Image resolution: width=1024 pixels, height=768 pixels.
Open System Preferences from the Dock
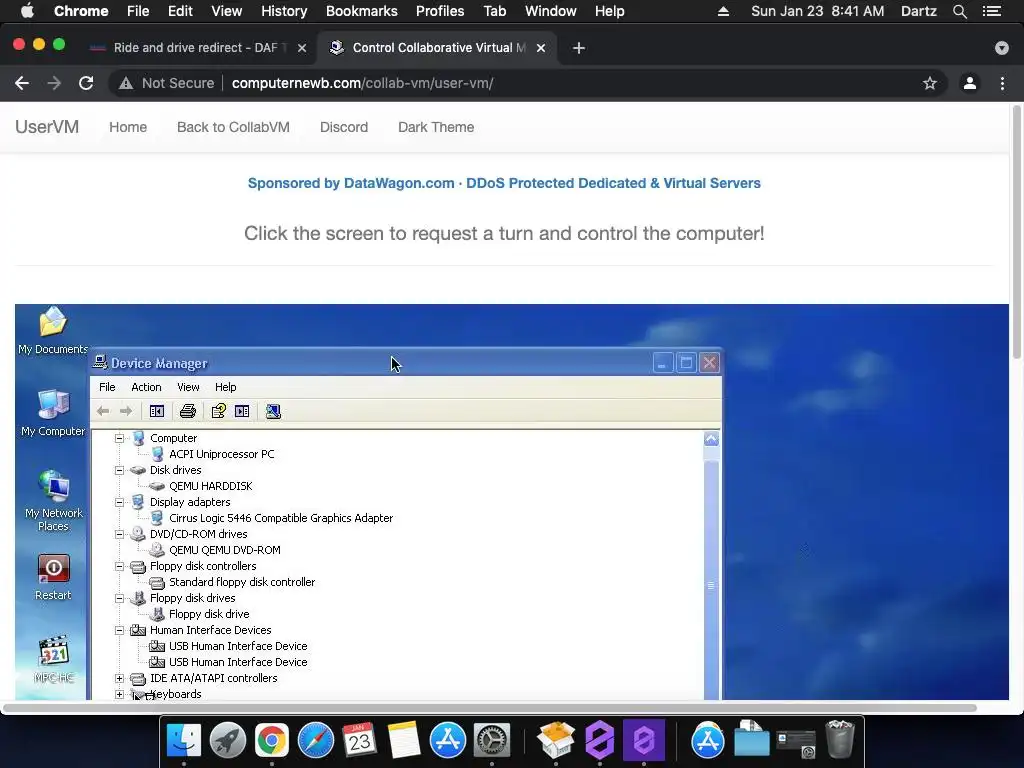point(491,740)
